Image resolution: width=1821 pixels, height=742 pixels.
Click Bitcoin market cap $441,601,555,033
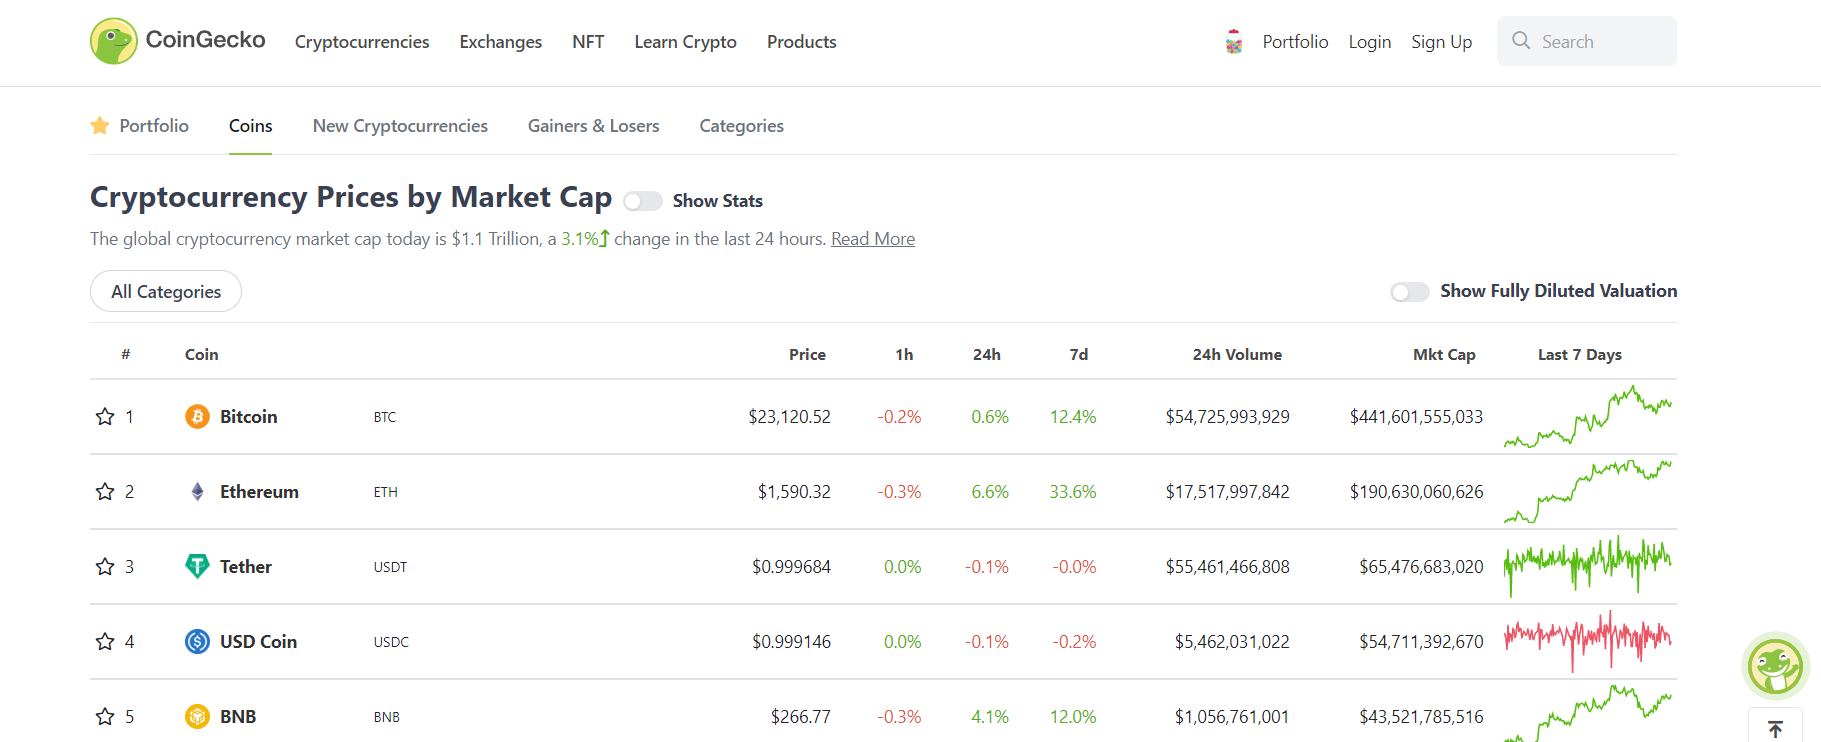tap(1416, 417)
